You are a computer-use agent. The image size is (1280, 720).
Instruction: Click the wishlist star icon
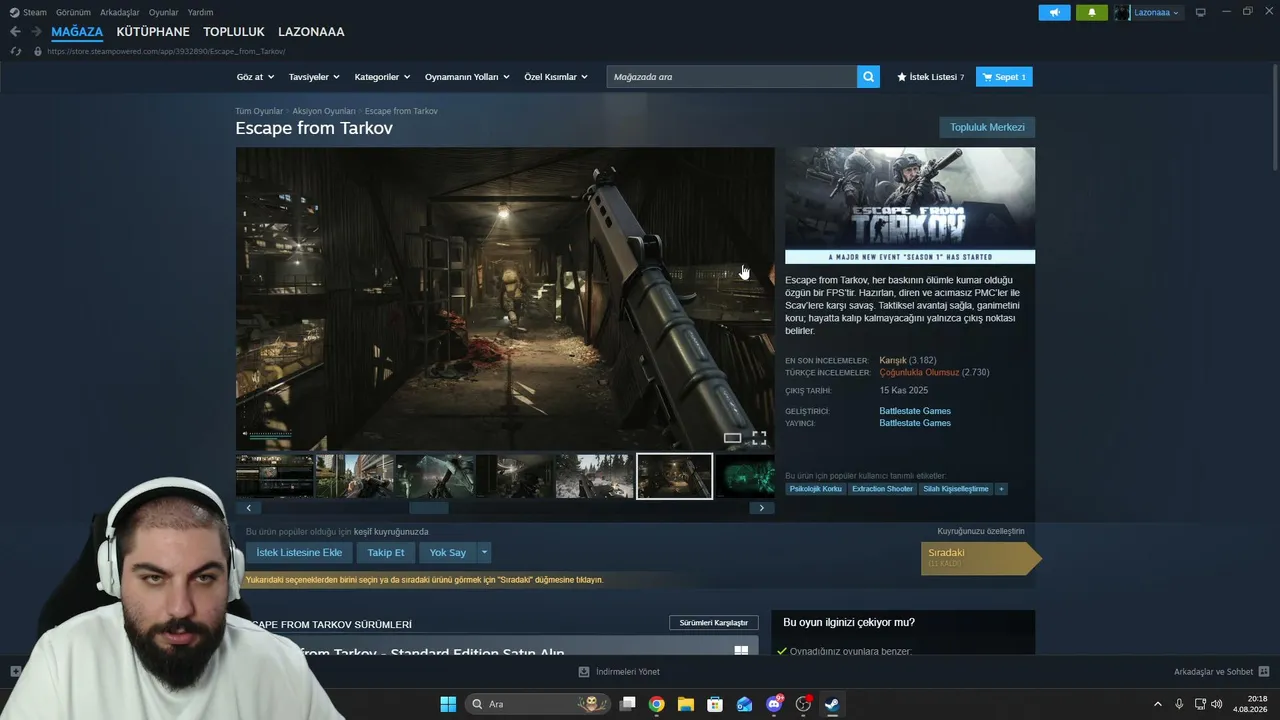tap(901, 77)
